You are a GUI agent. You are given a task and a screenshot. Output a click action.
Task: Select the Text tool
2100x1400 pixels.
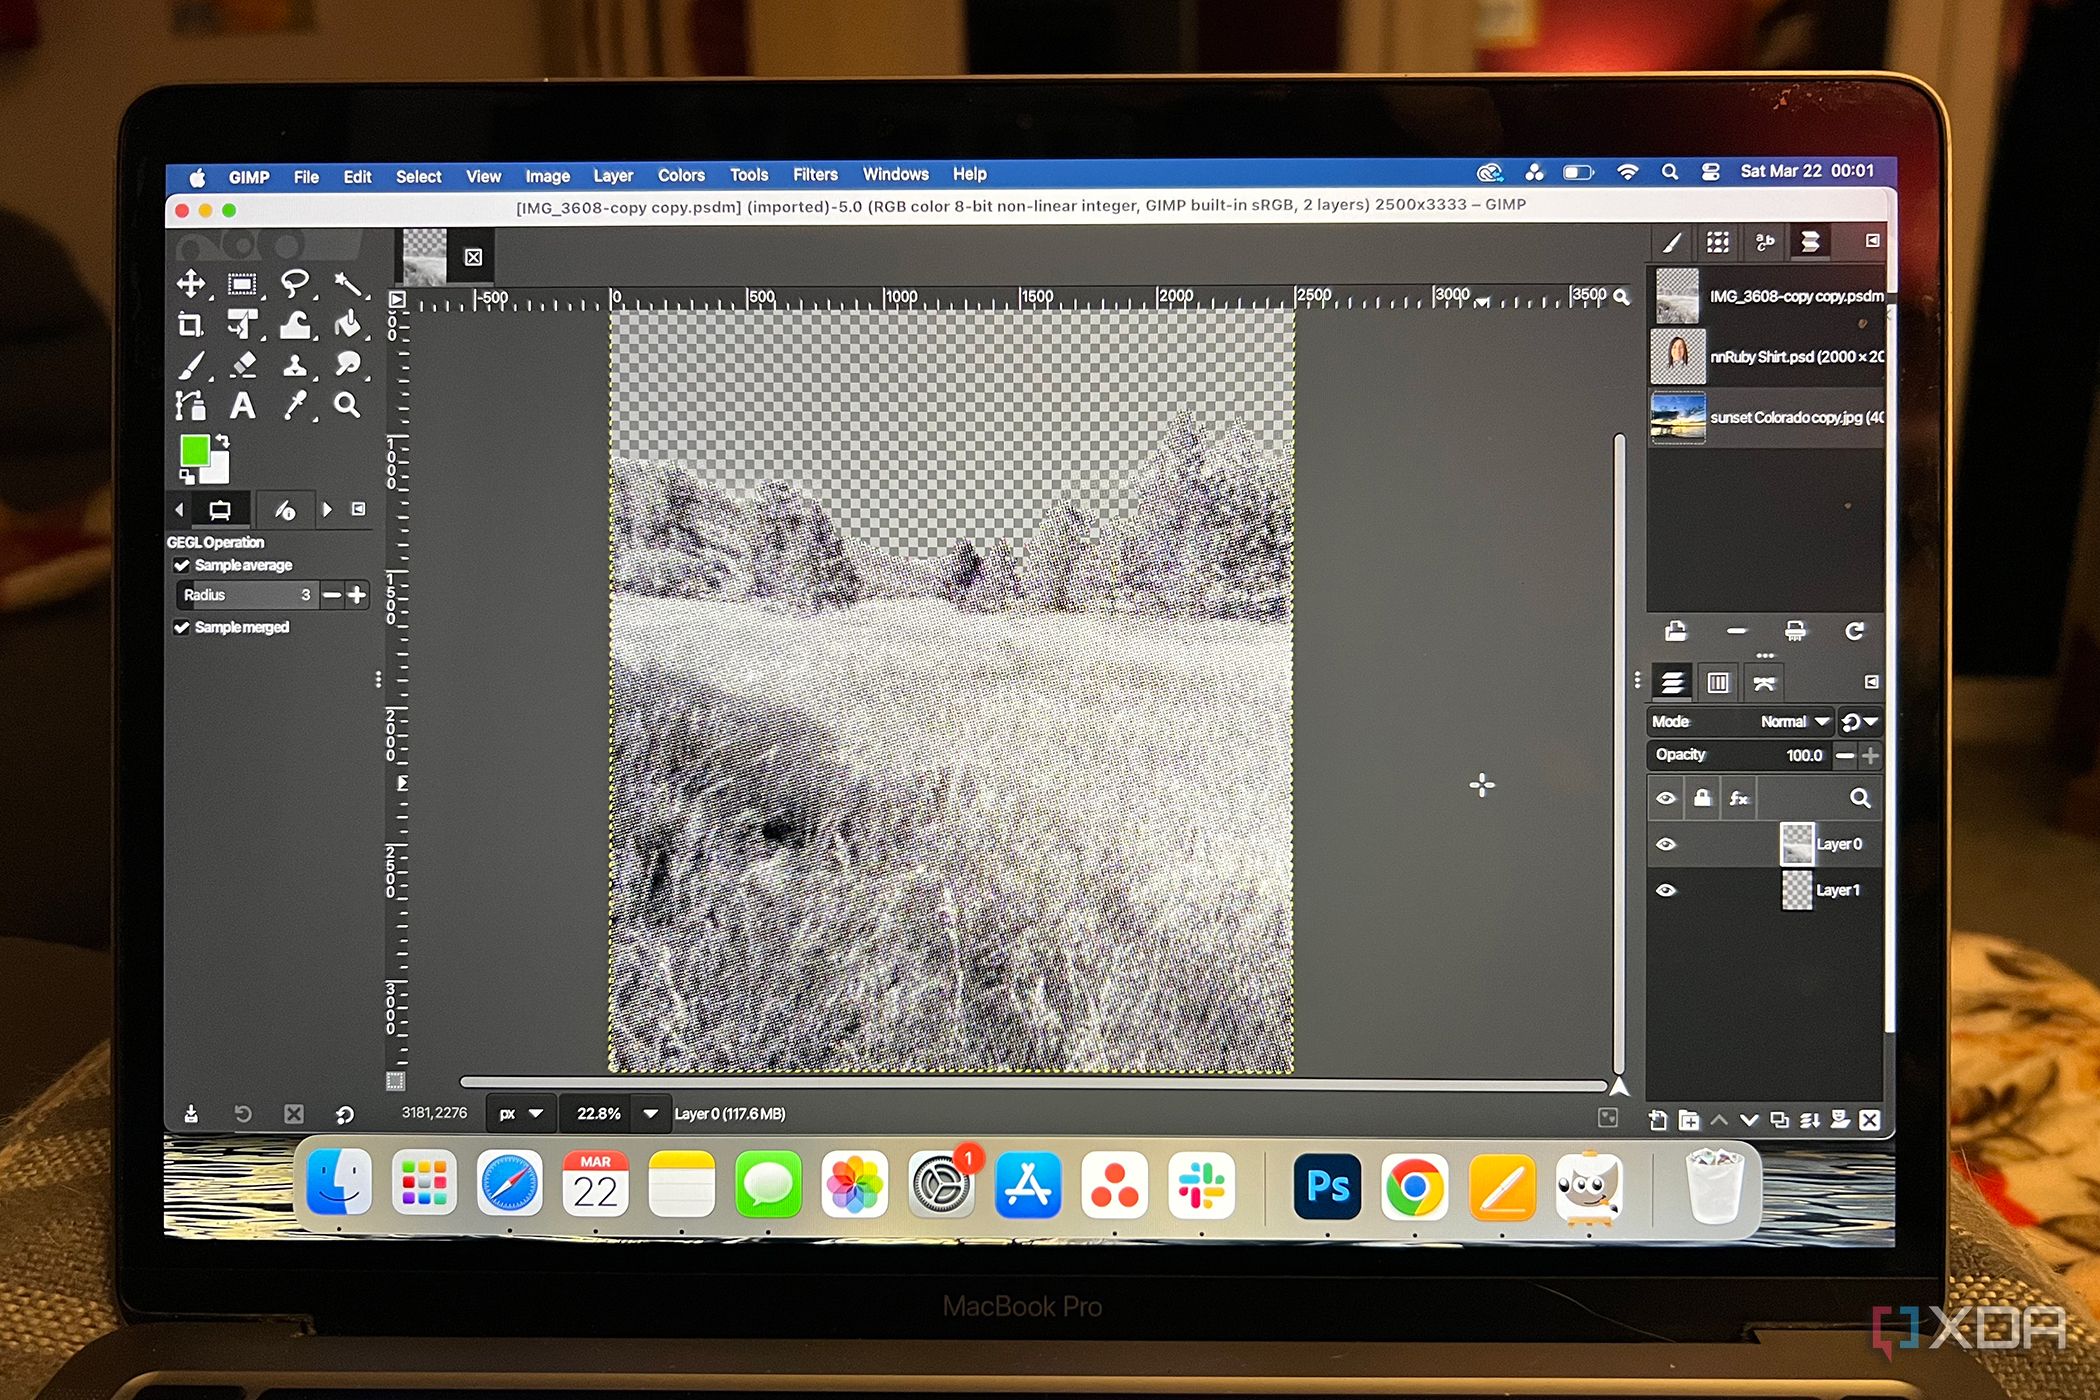click(242, 405)
